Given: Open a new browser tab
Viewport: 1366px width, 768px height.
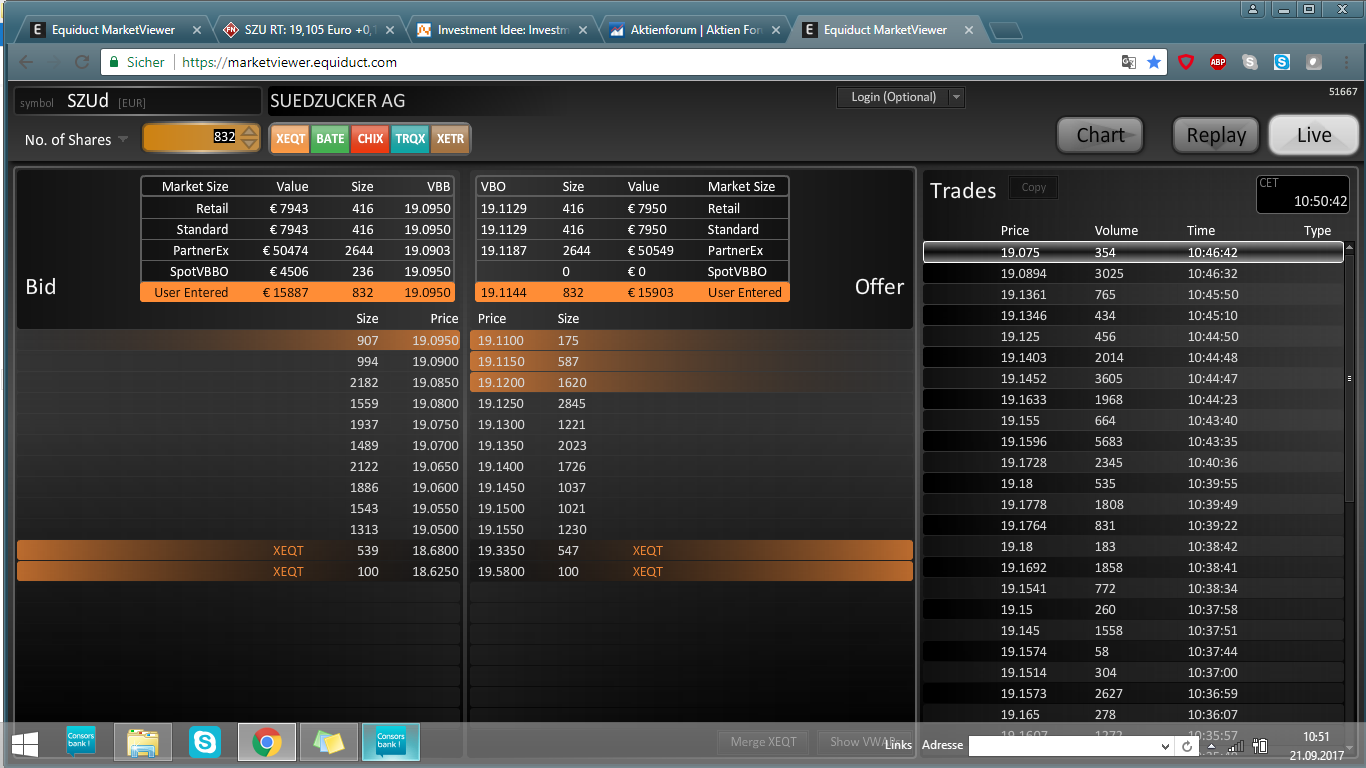Looking at the screenshot, I should click(1005, 31).
